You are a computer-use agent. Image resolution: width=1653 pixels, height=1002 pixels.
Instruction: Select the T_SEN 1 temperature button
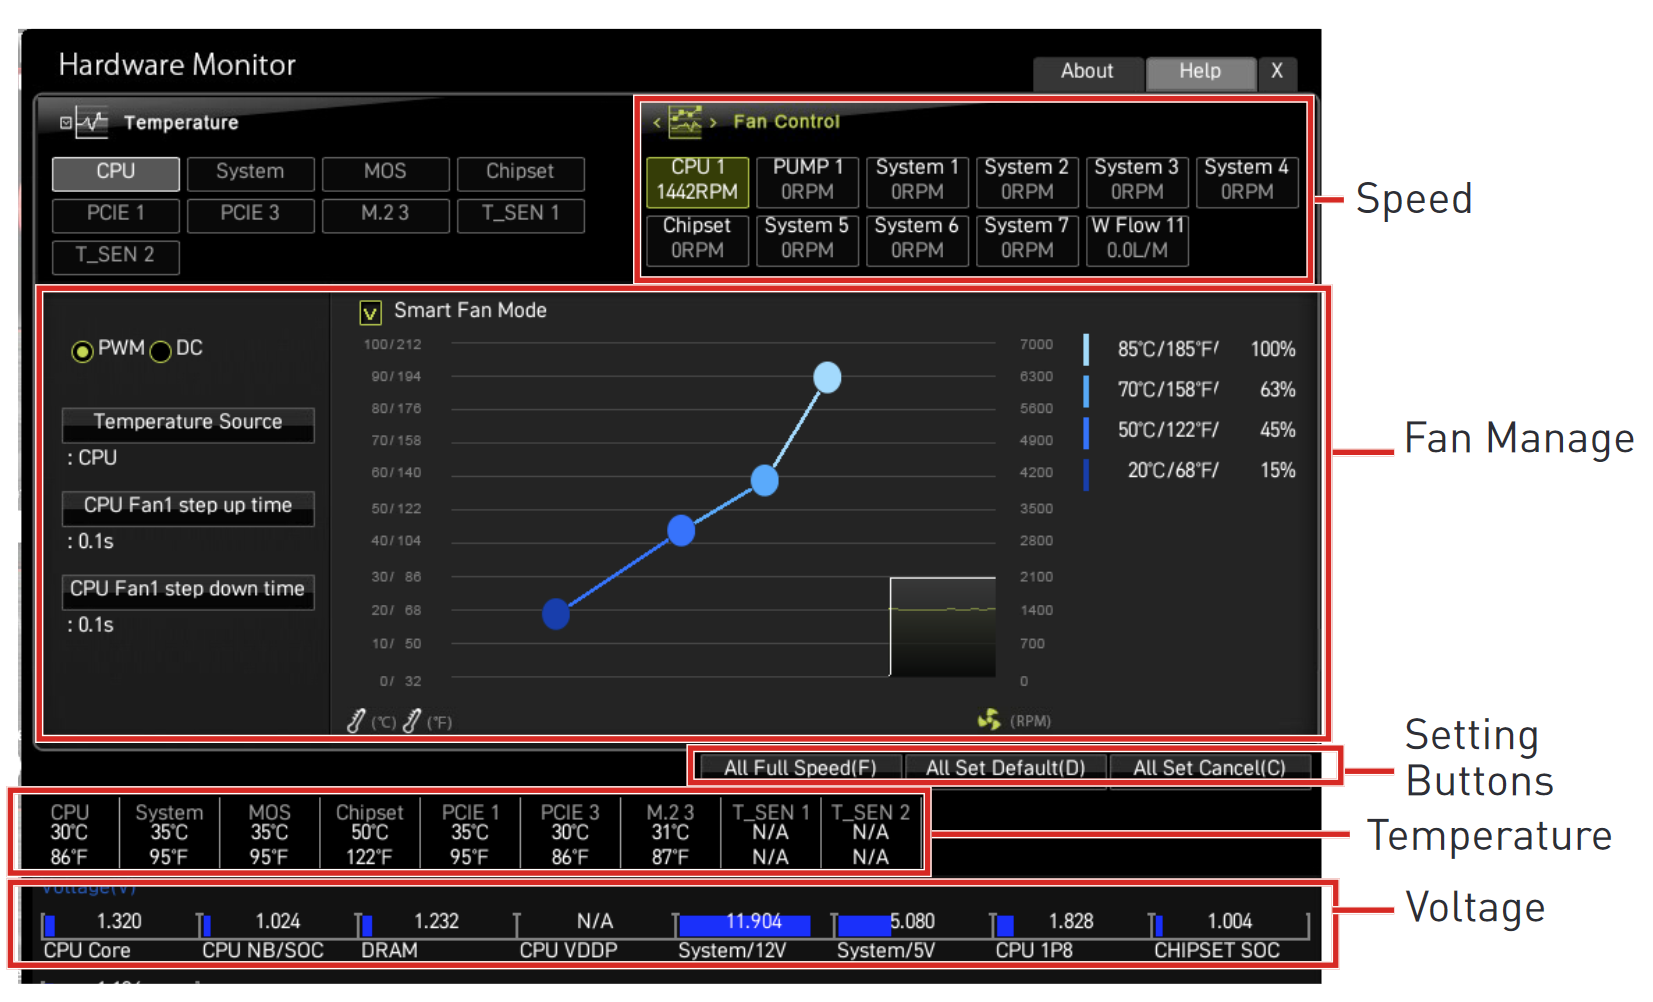pyautogui.click(x=520, y=215)
